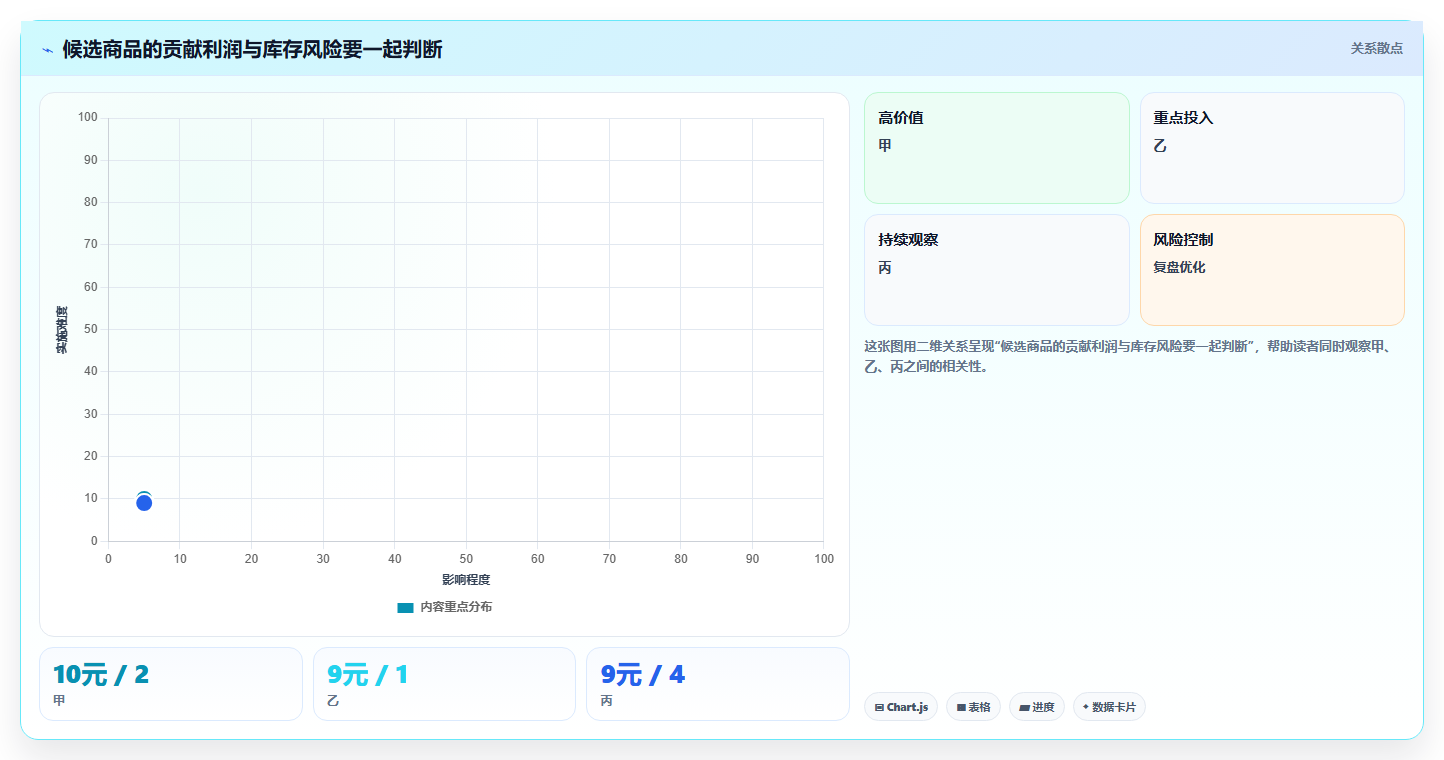1444x760 pixels.
Task: Click the 10元 / 2 stat value
Action: click(x=101, y=675)
